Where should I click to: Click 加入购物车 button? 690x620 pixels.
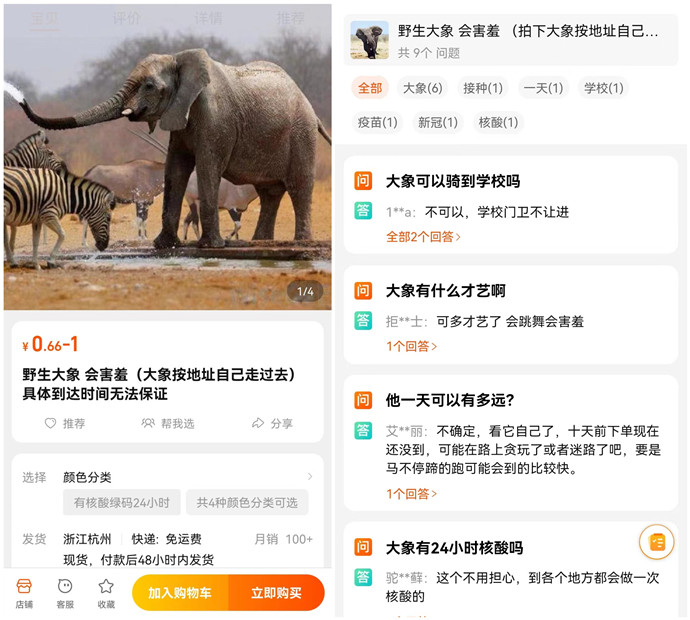tap(180, 593)
